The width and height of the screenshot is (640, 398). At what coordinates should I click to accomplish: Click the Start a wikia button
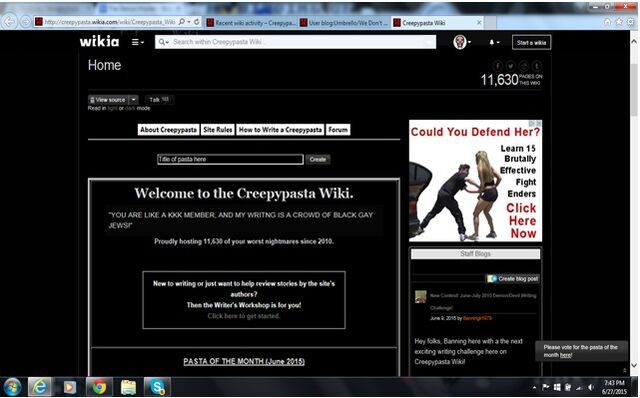(531, 42)
